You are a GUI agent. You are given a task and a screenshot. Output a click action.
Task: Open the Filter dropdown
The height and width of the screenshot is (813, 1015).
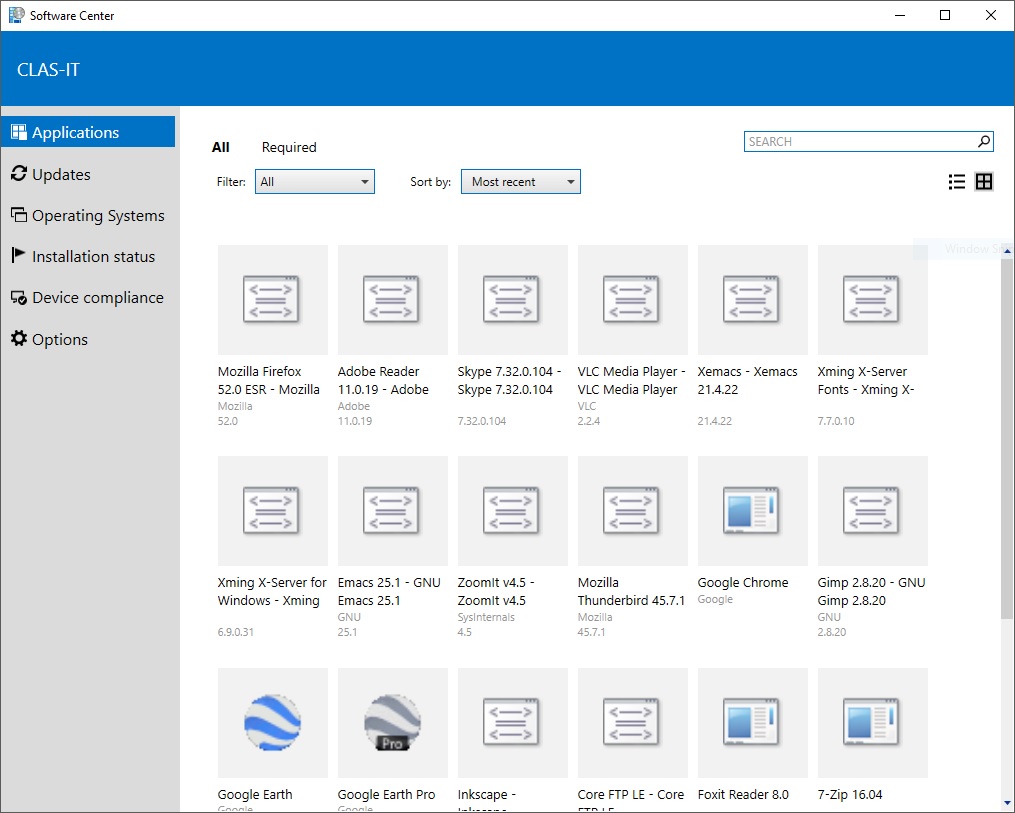click(314, 181)
